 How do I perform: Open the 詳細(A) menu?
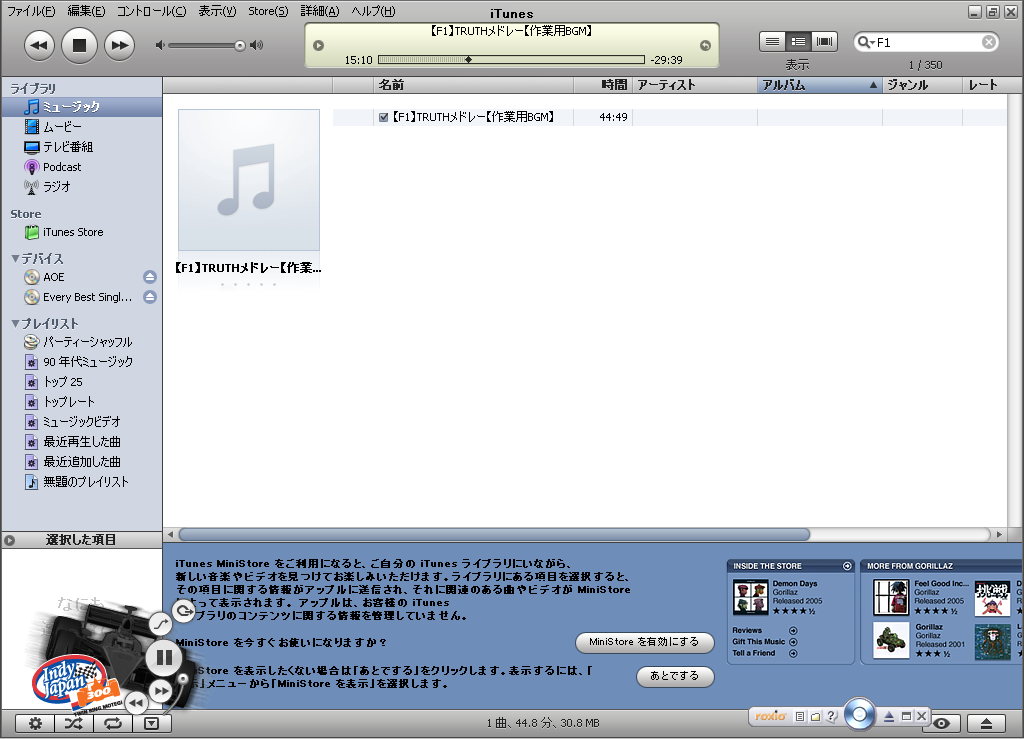[319, 11]
